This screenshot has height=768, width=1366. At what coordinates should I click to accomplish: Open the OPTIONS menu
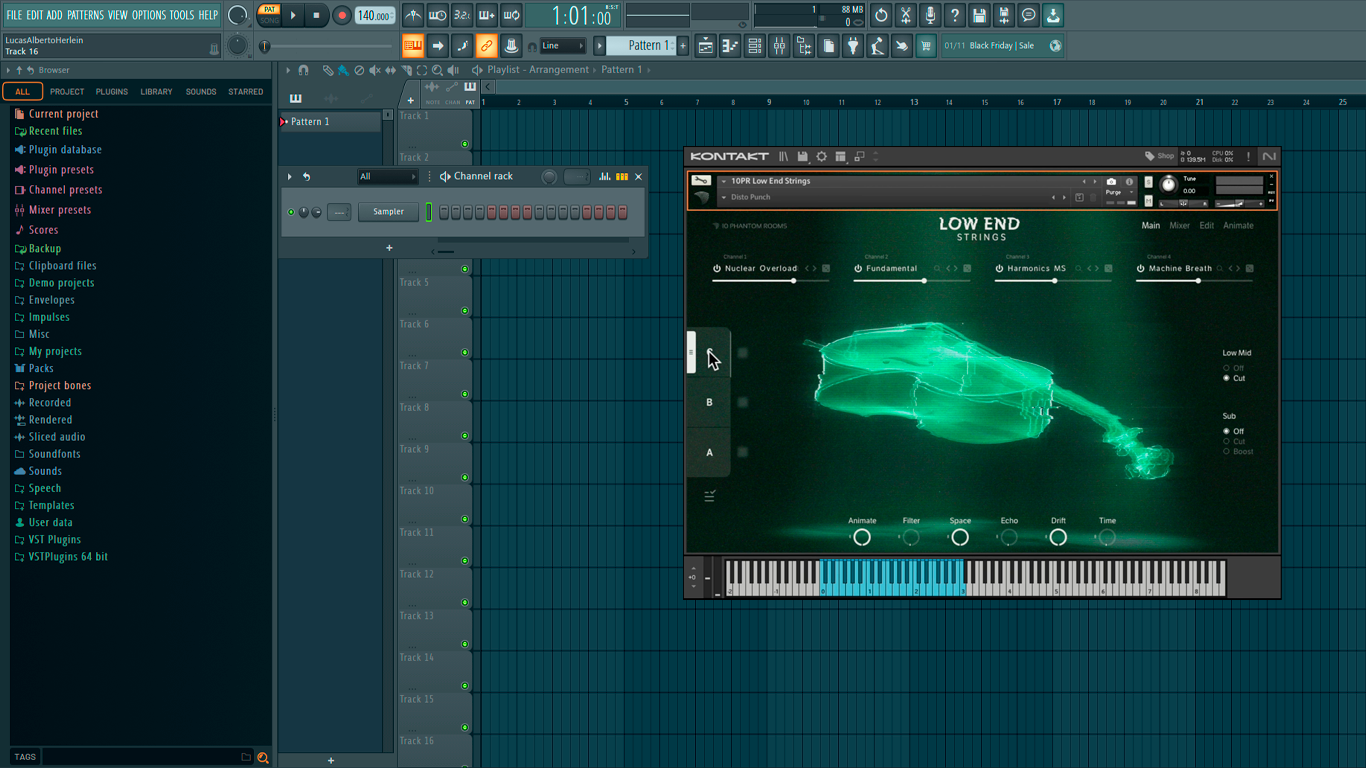(x=149, y=15)
